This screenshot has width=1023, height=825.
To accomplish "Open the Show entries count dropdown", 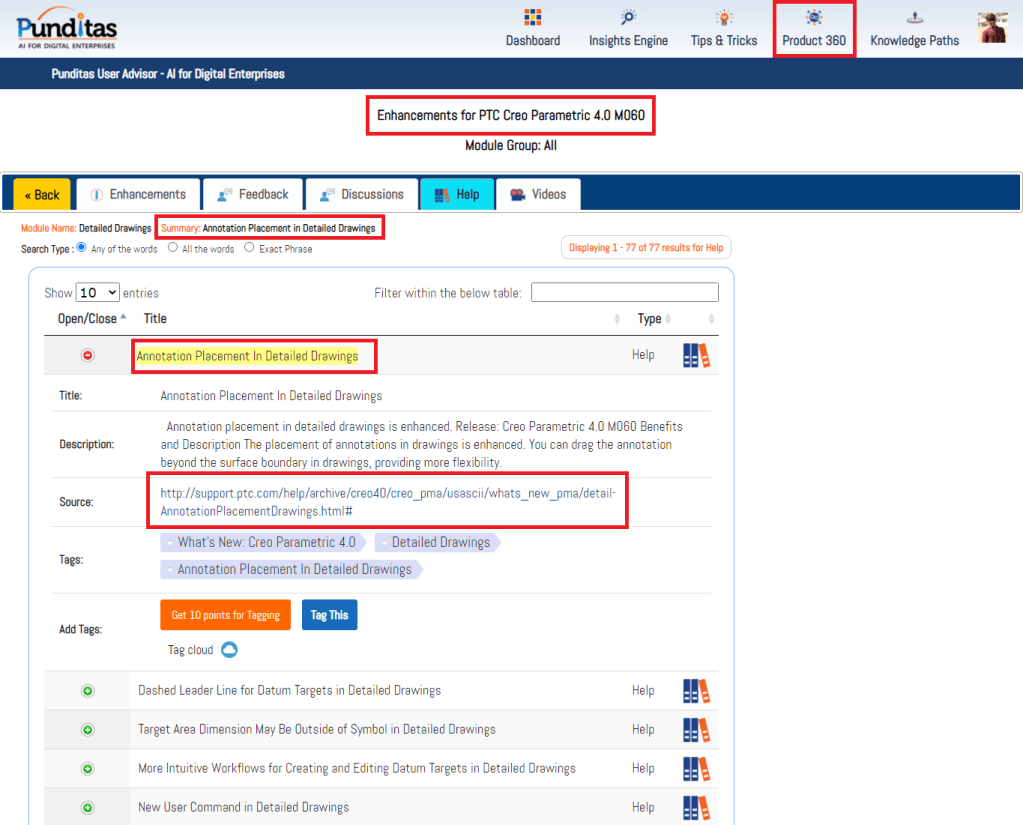I will pos(98,293).
